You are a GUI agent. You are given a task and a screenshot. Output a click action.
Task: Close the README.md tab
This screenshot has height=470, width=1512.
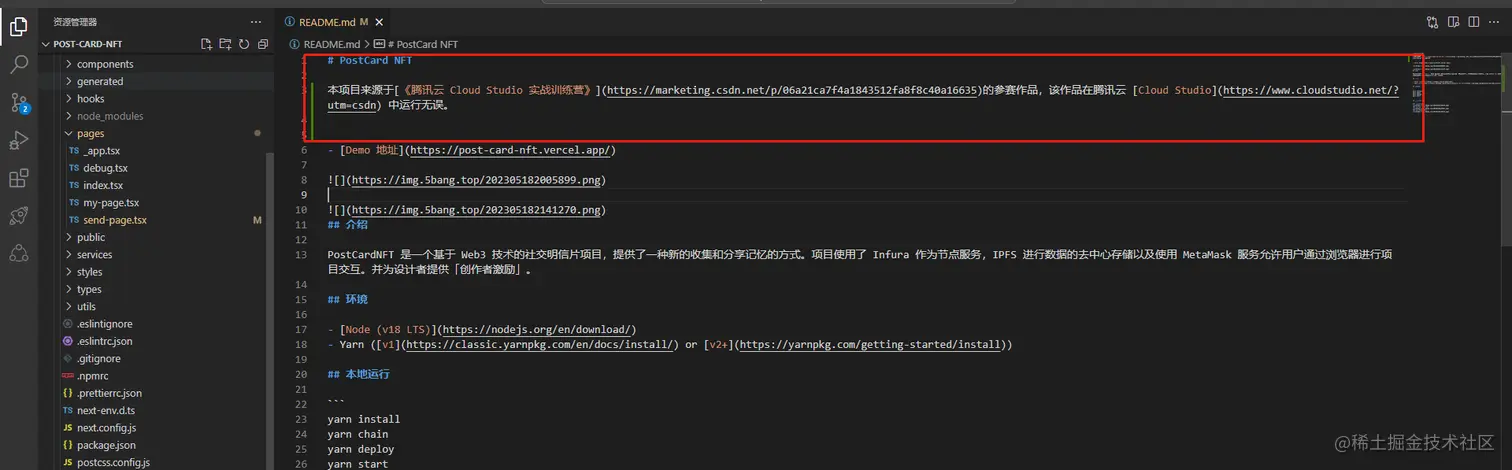tap(380, 21)
